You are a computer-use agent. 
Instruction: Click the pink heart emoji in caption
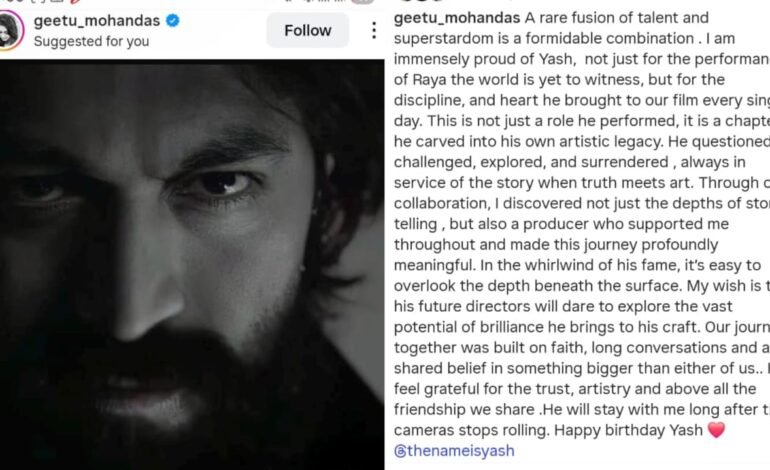[714, 429]
